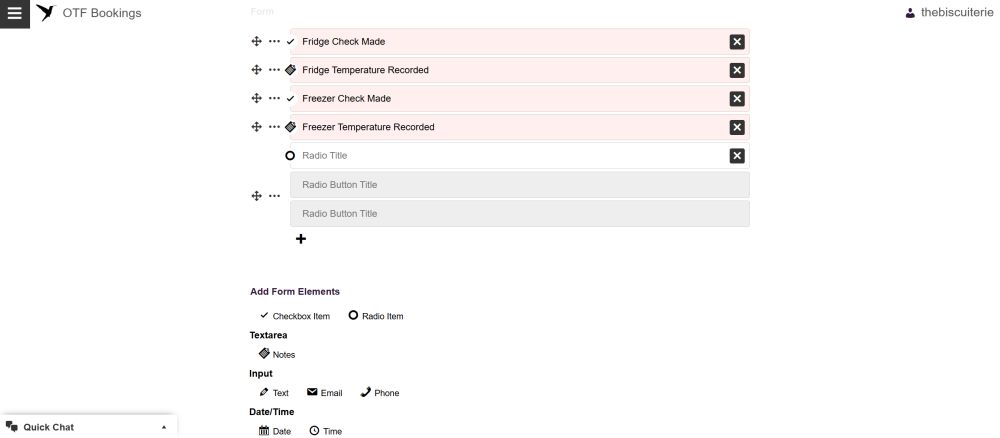The width and height of the screenshot is (1000, 438).
Task: Open the hamburger main menu
Action: point(15,13)
